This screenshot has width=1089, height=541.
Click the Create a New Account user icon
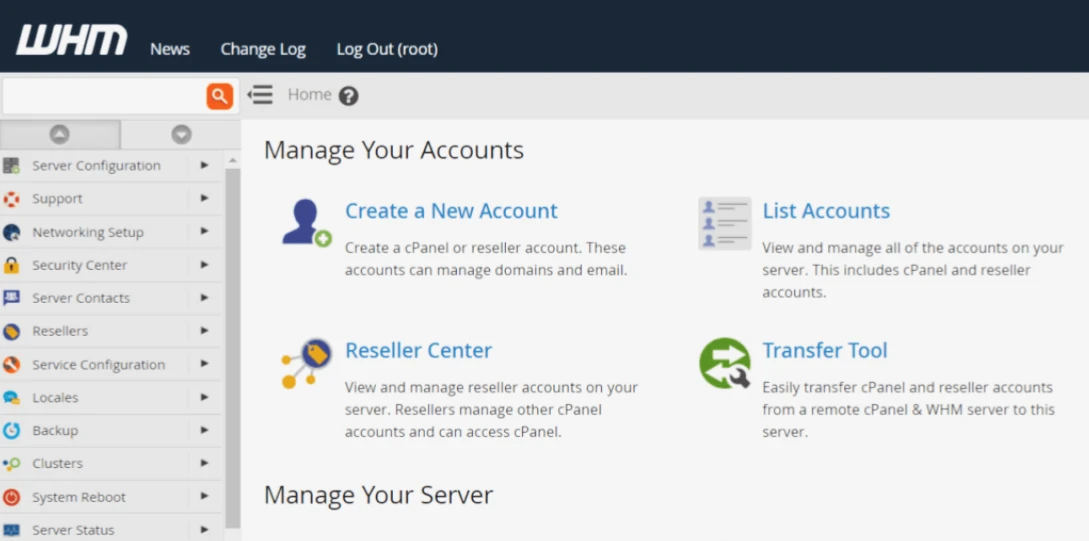coord(306,222)
